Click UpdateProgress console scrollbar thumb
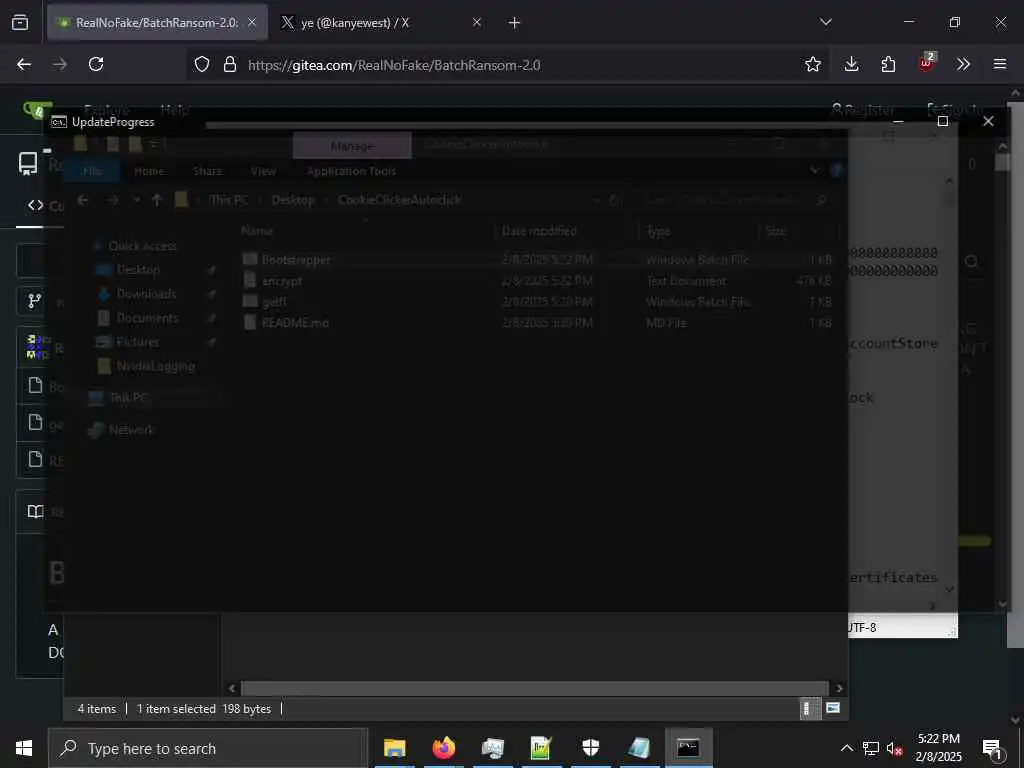This screenshot has width=1024, height=768. coord(1003,161)
